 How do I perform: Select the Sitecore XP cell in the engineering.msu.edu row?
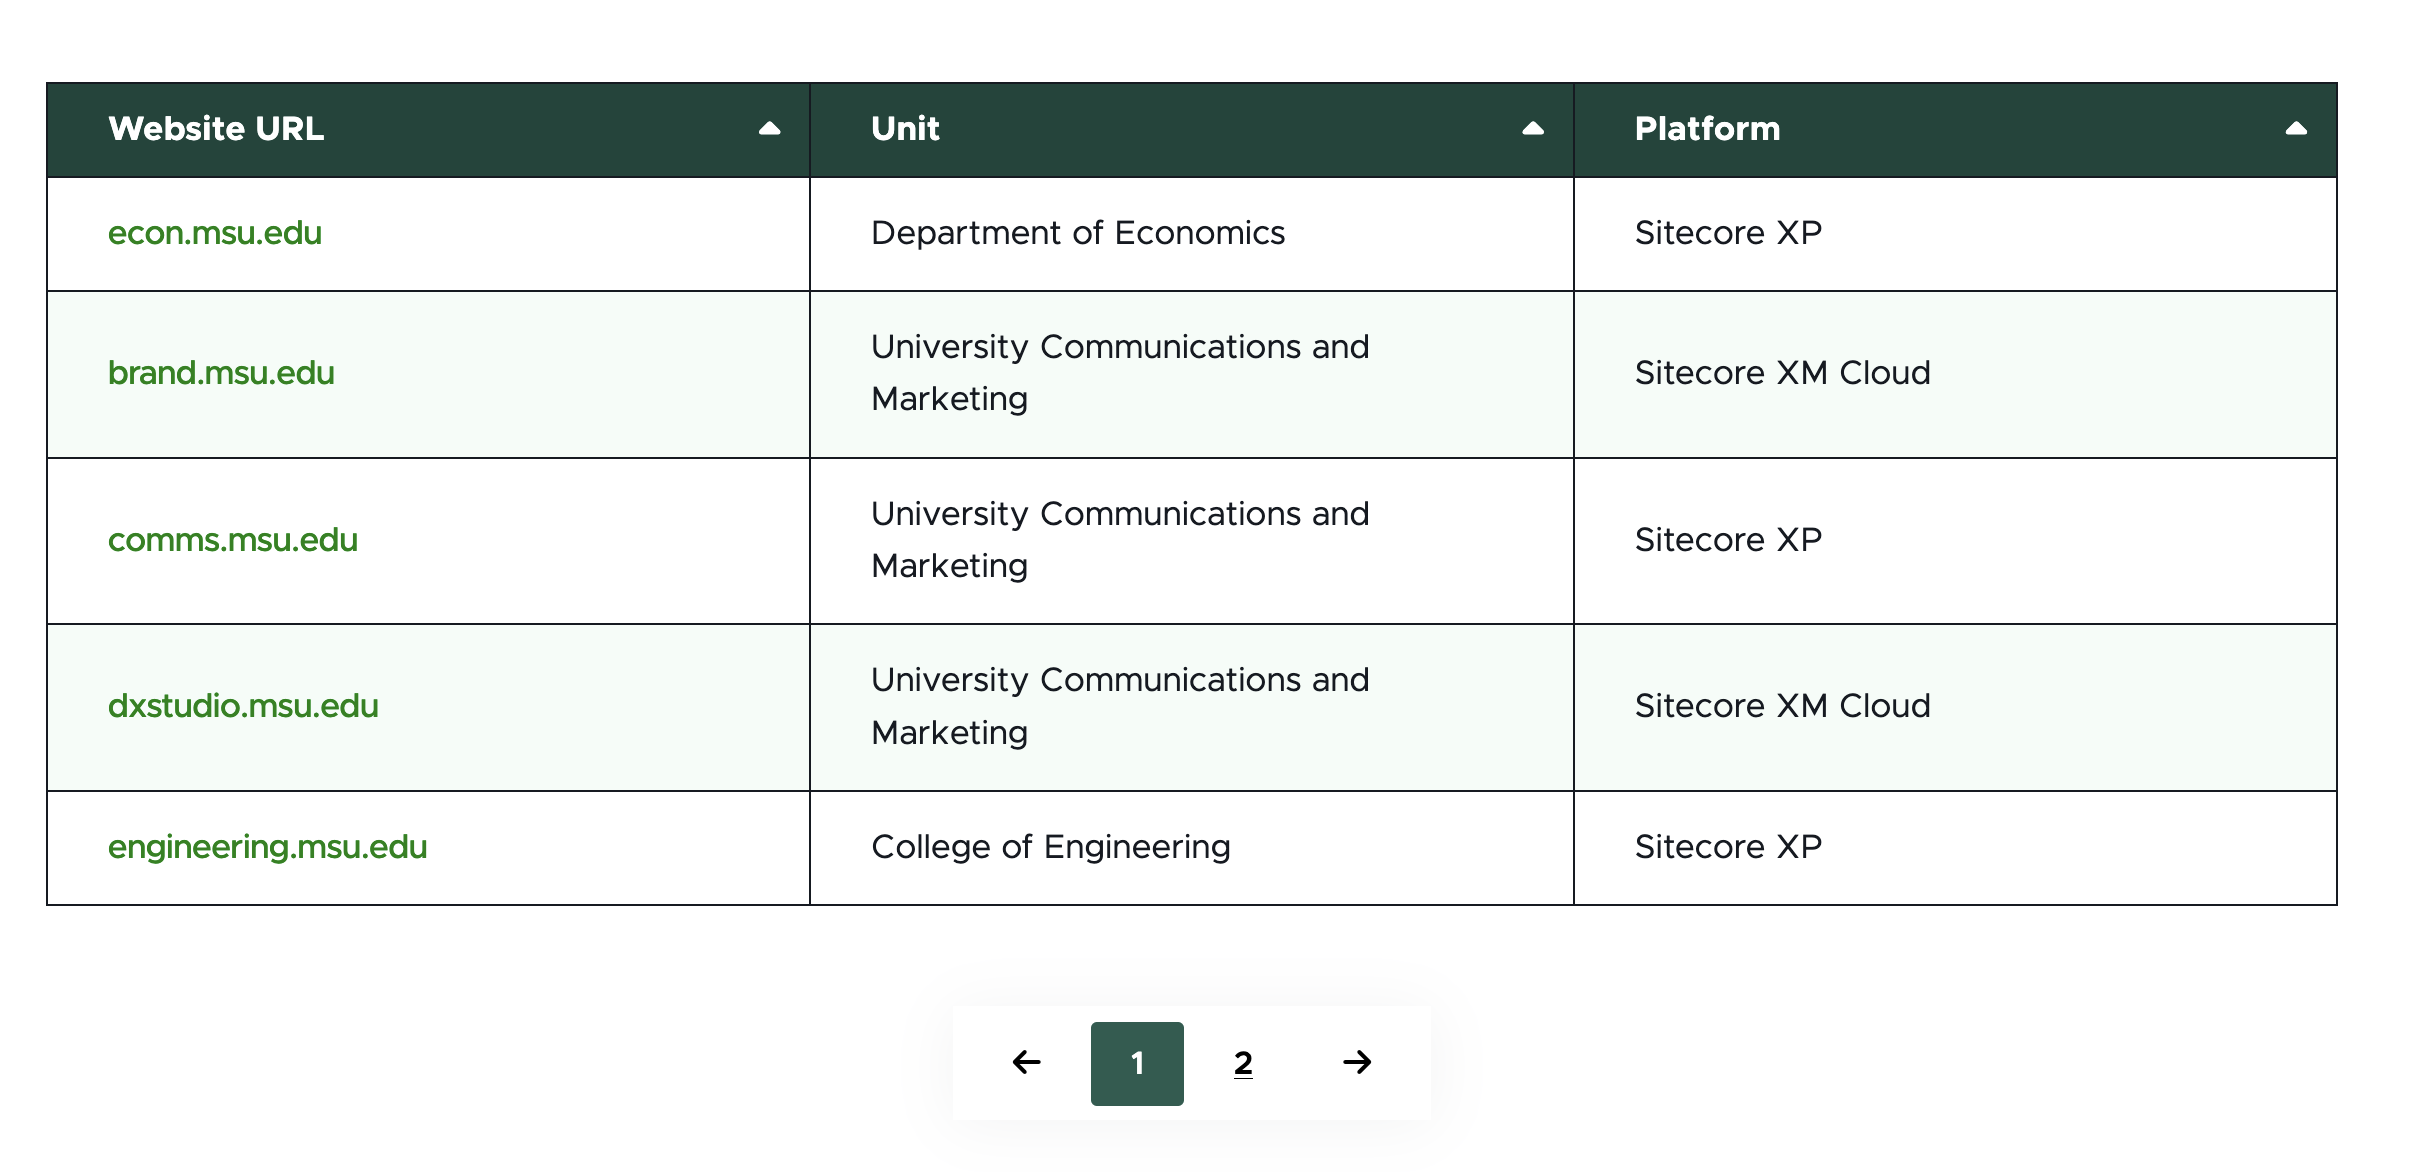[1955, 848]
